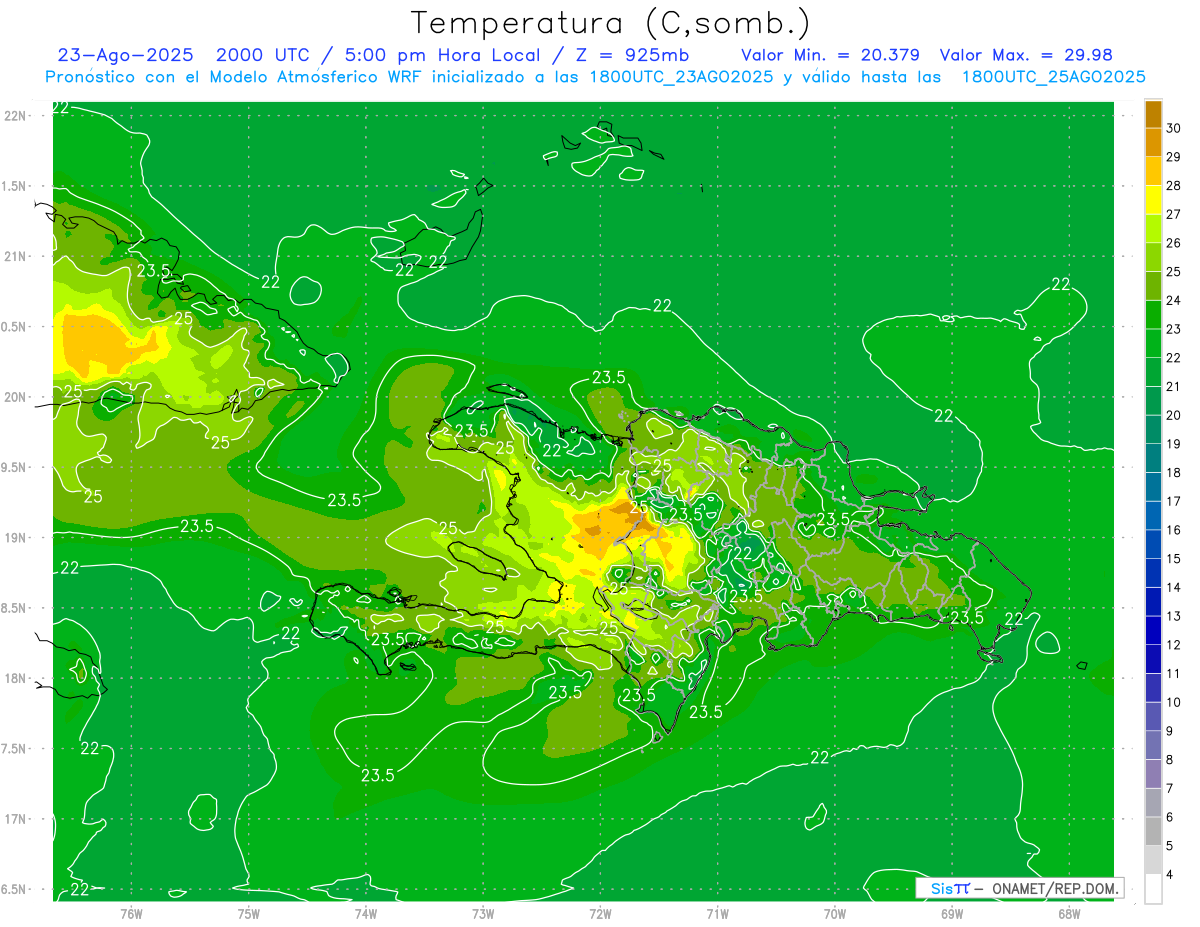Image resolution: width=1200 pixels, height=927 pixels.
Task: Click 'Pronóstico con el Modelo Atmósferico WRF' text
Action: (238, 77)
